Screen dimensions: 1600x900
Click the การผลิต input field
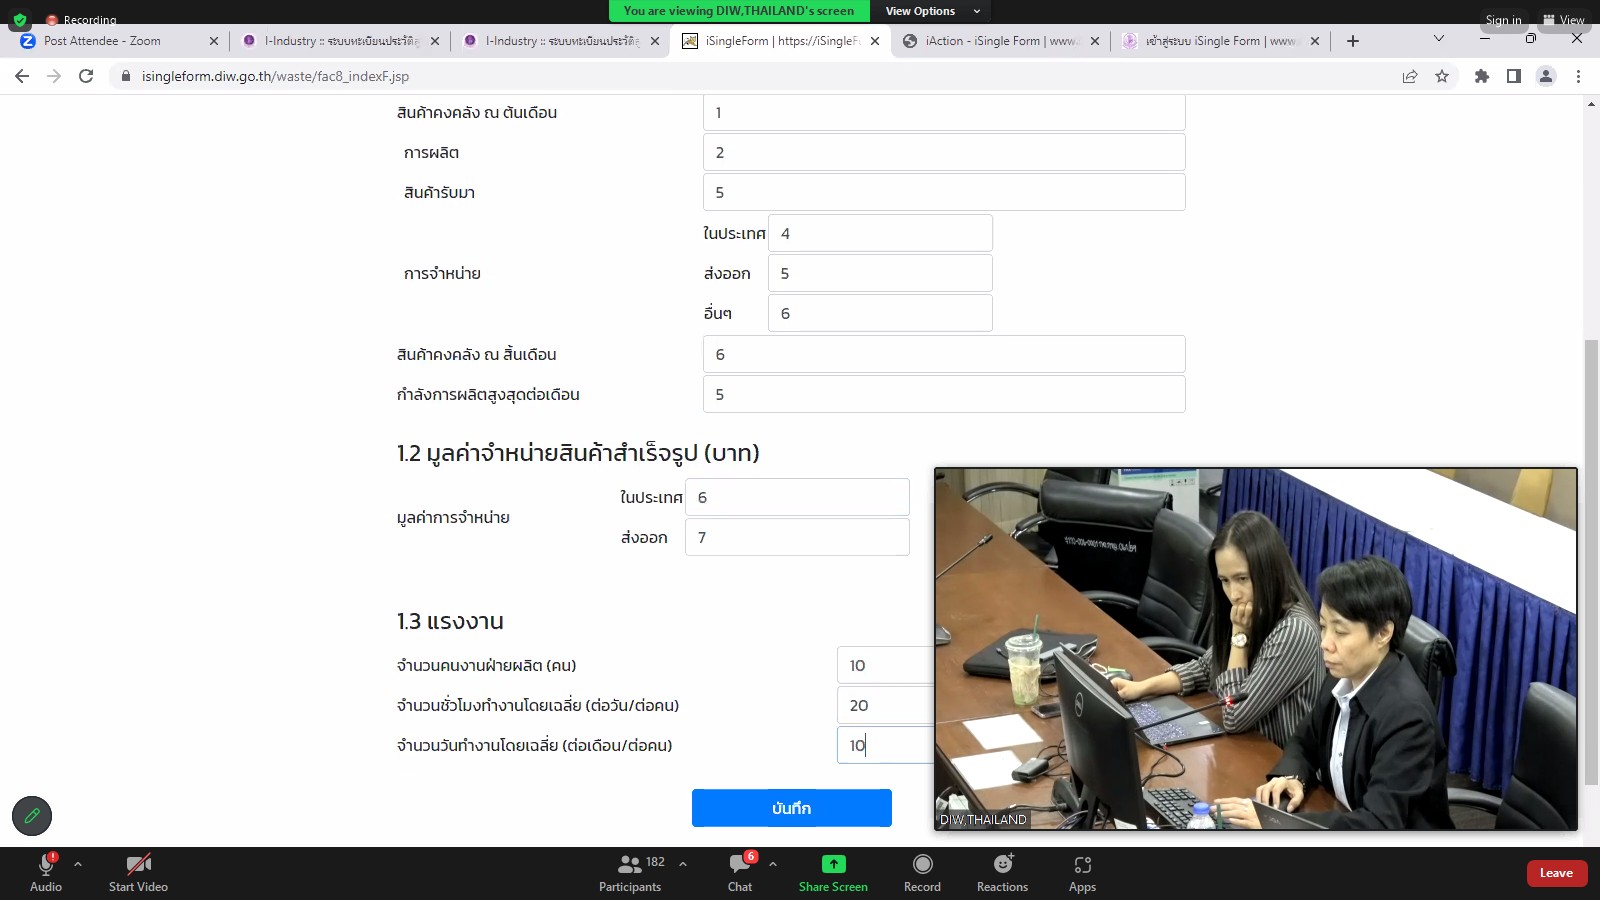click(944, 152)
